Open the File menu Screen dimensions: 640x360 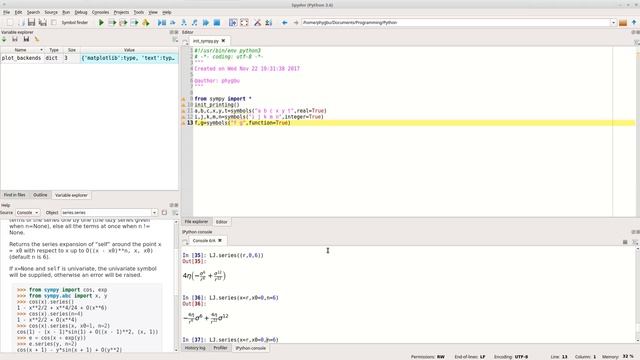tap(7, 13)
